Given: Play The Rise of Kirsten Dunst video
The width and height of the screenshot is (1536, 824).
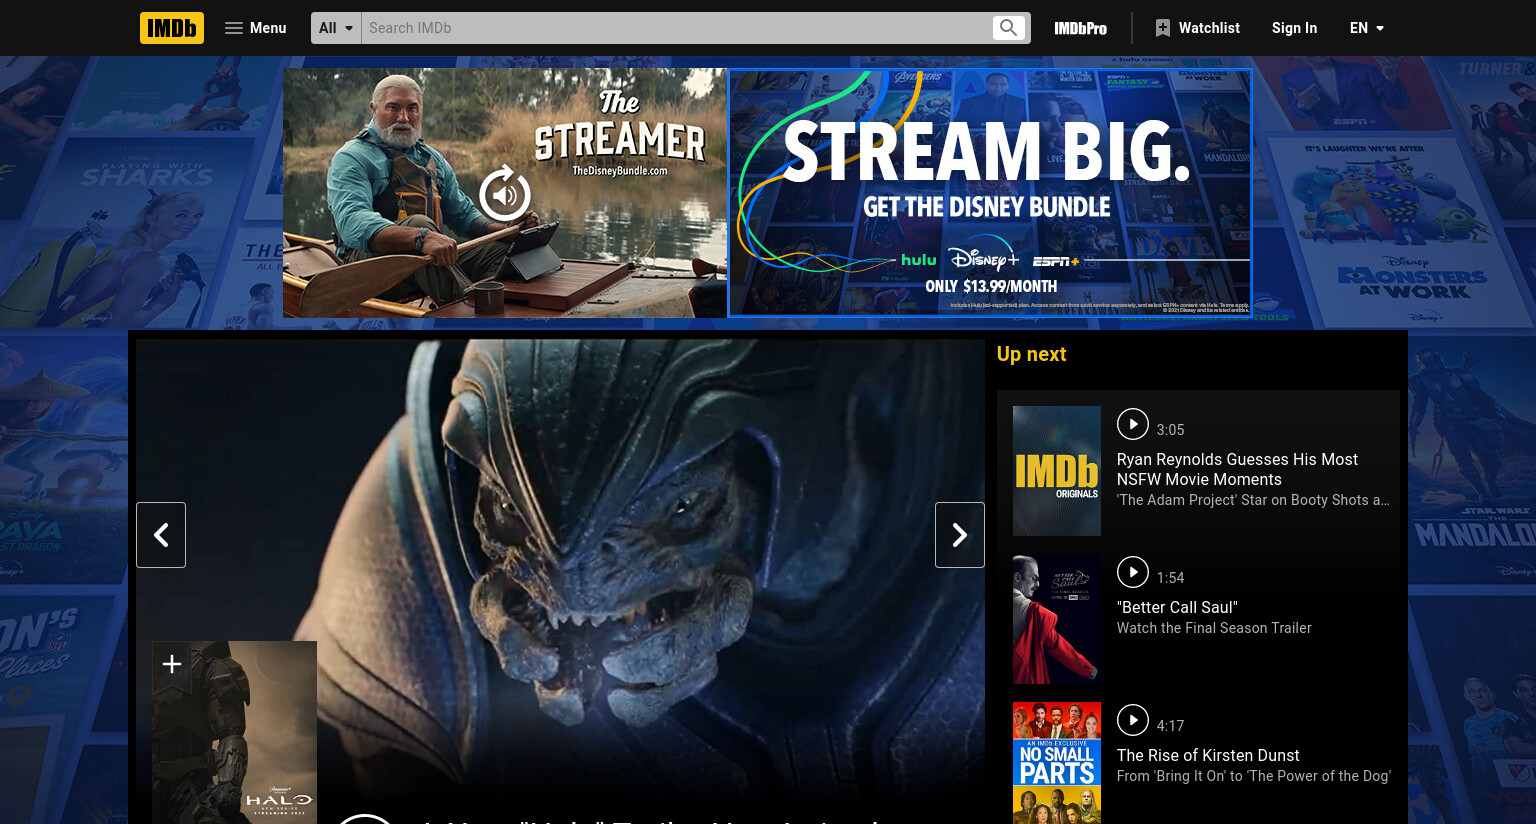Looking at the screenshot, I should (x=1132, y=720).
